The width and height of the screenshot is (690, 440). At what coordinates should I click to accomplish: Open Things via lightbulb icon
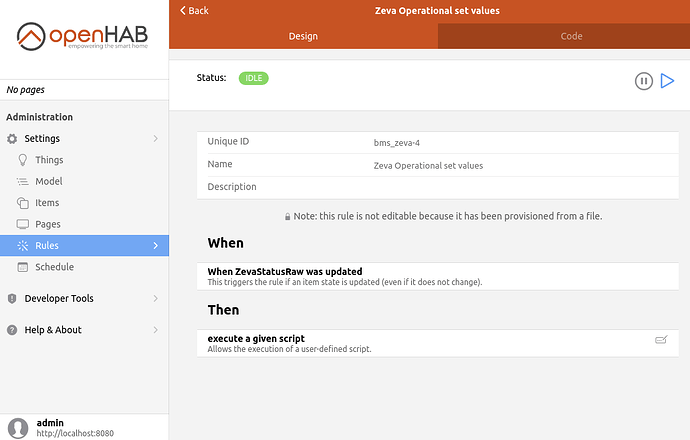click(x=24, y=160)
